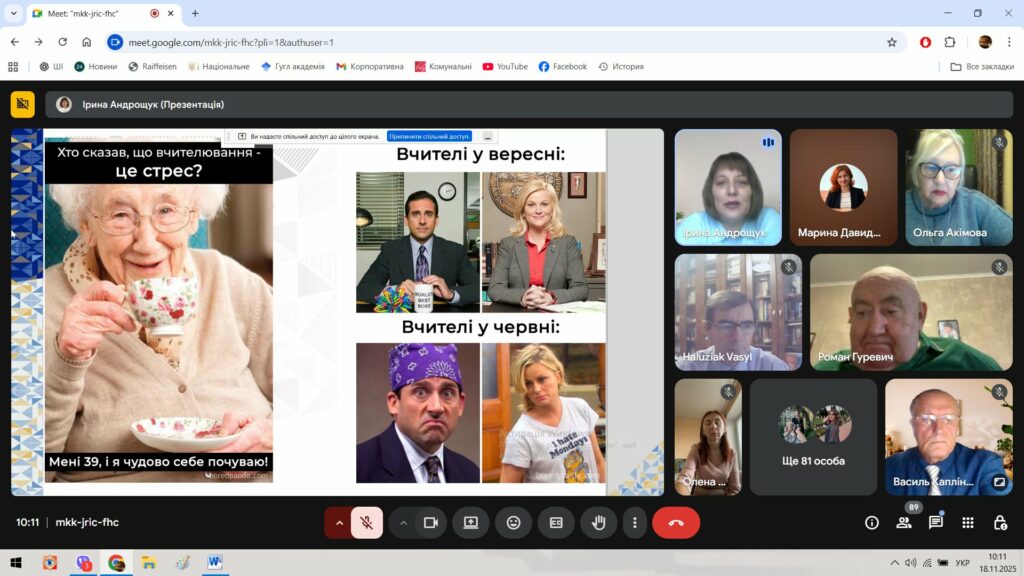Click the present screen icon
The image size is (1024, 576).
pos(471,522)
